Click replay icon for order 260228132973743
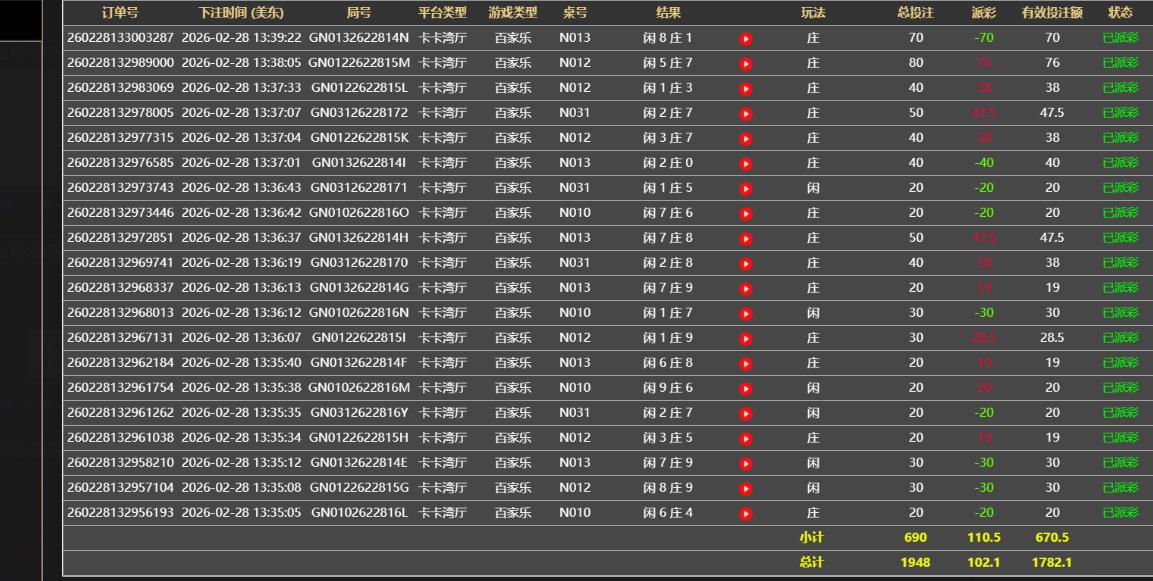 [x=745, y=189]
